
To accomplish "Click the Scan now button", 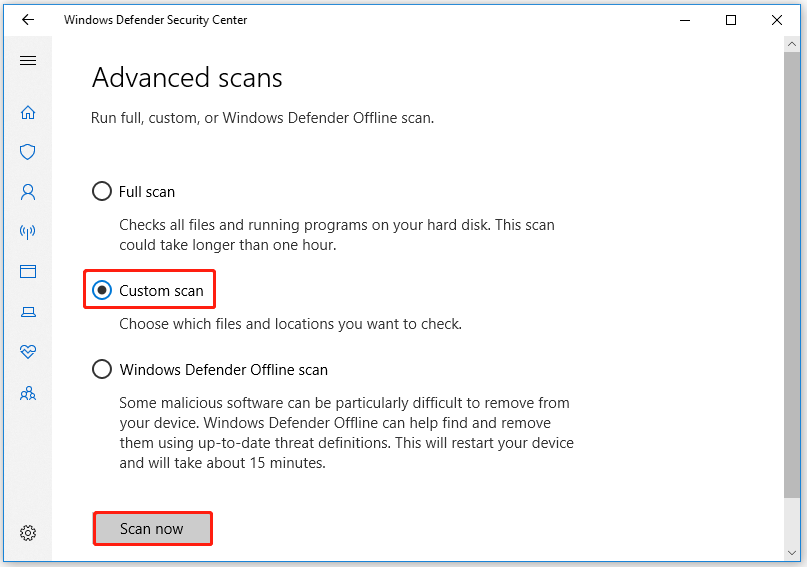I will tap(152, 529).
